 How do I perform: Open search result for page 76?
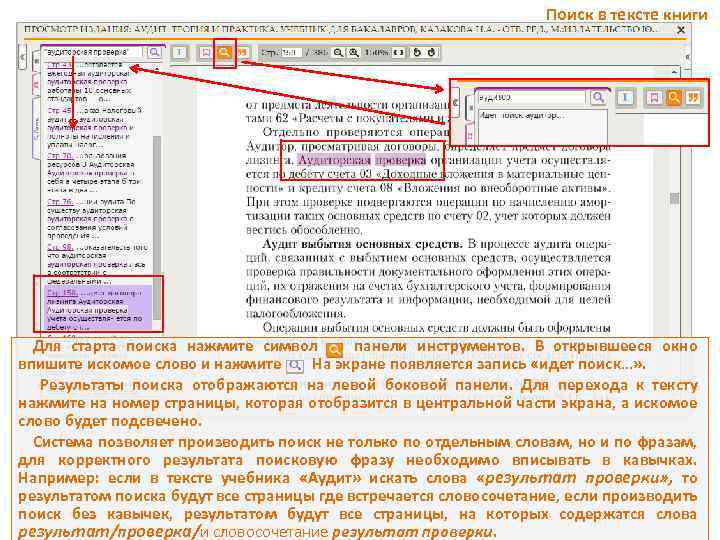60,202
